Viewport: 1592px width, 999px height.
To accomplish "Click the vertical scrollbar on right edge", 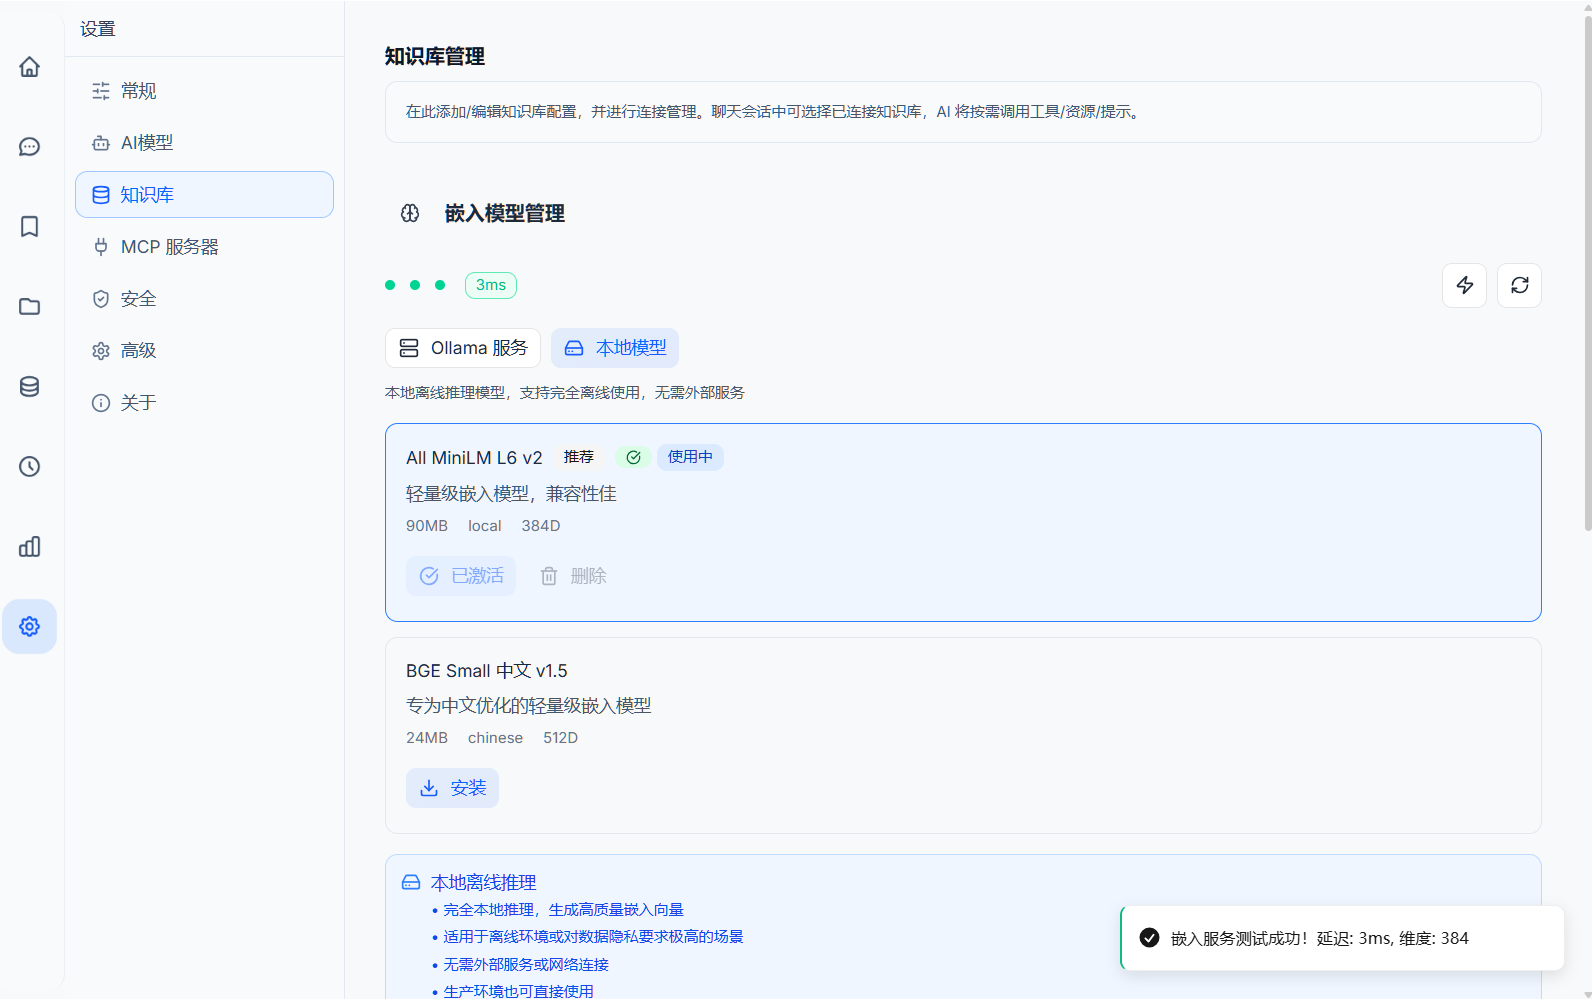I will 1586,270.
